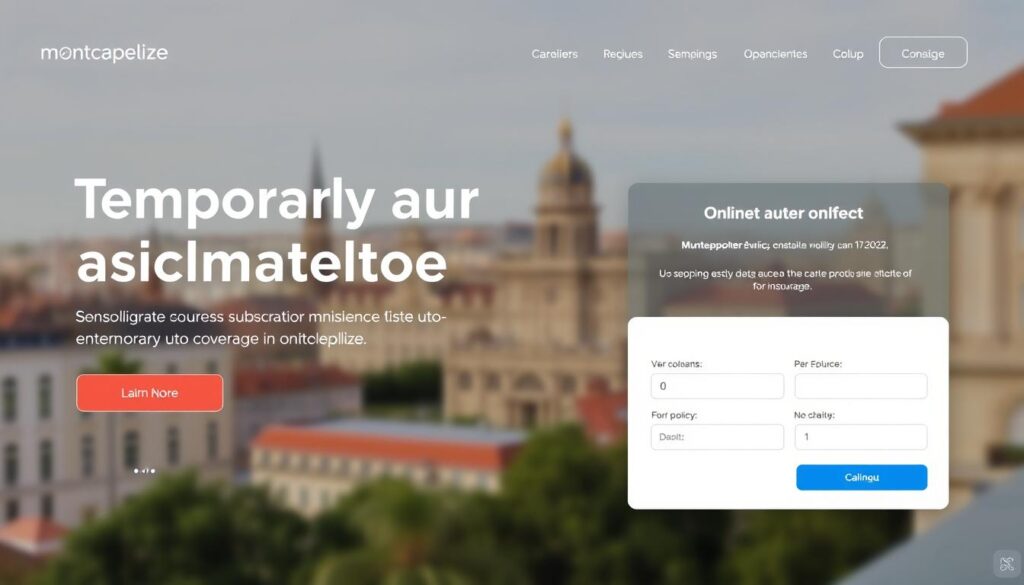Click the outlined Consige button
The image size is (1024, 585).
click(x=923, y=52)
